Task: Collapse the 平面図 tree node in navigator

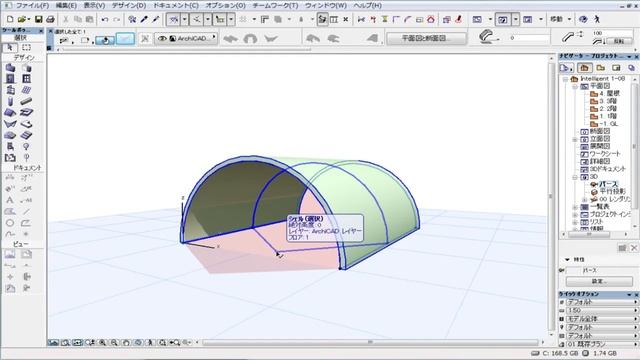Action: [575, 87]
